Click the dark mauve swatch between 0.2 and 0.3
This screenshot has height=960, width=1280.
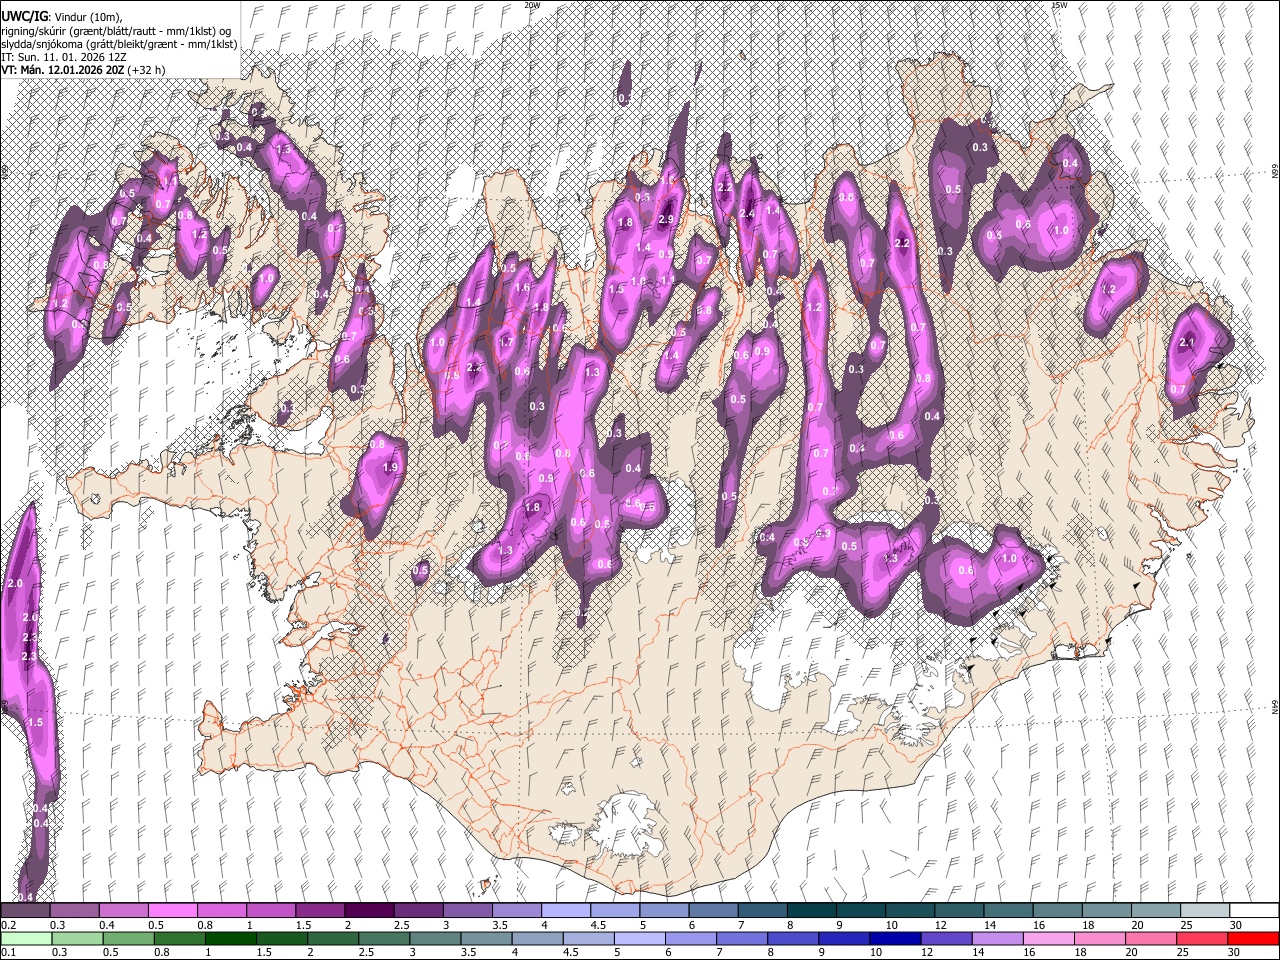click(x=25, y=911)
